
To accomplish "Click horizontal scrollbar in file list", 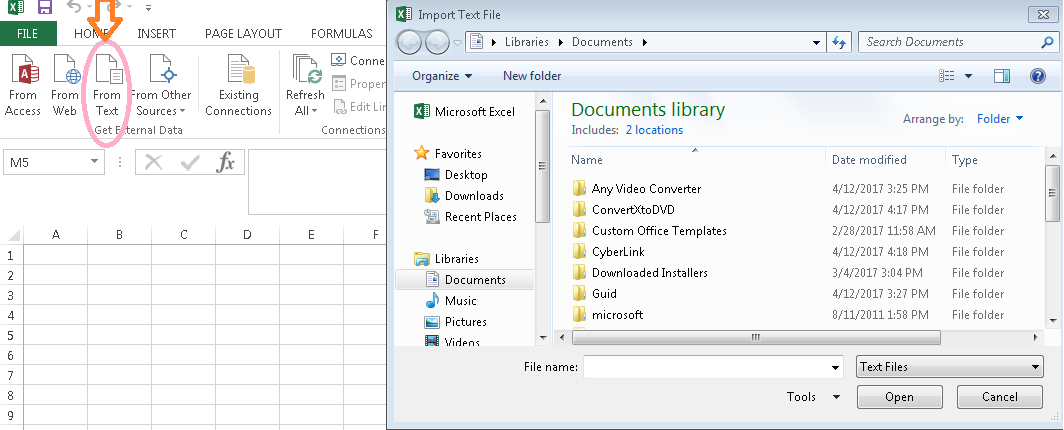I will tap(754, 337).
